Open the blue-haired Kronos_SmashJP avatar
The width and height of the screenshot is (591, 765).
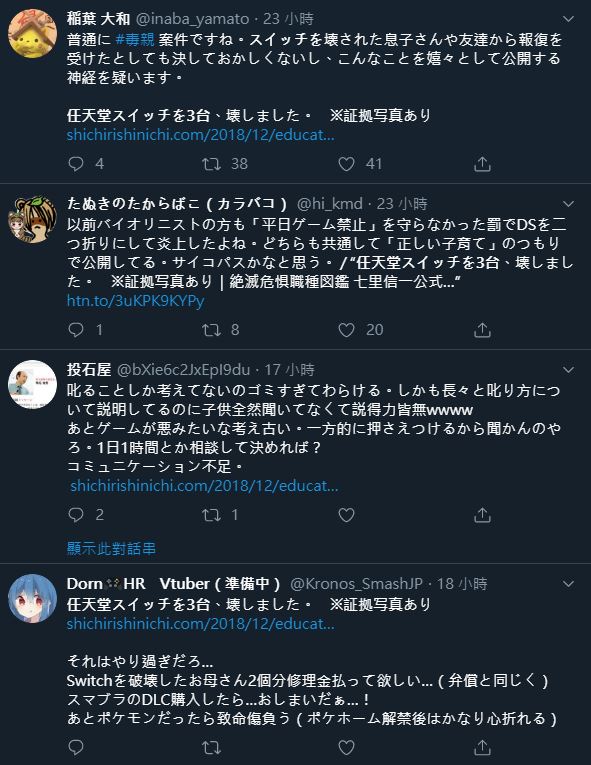click(33, 599)
